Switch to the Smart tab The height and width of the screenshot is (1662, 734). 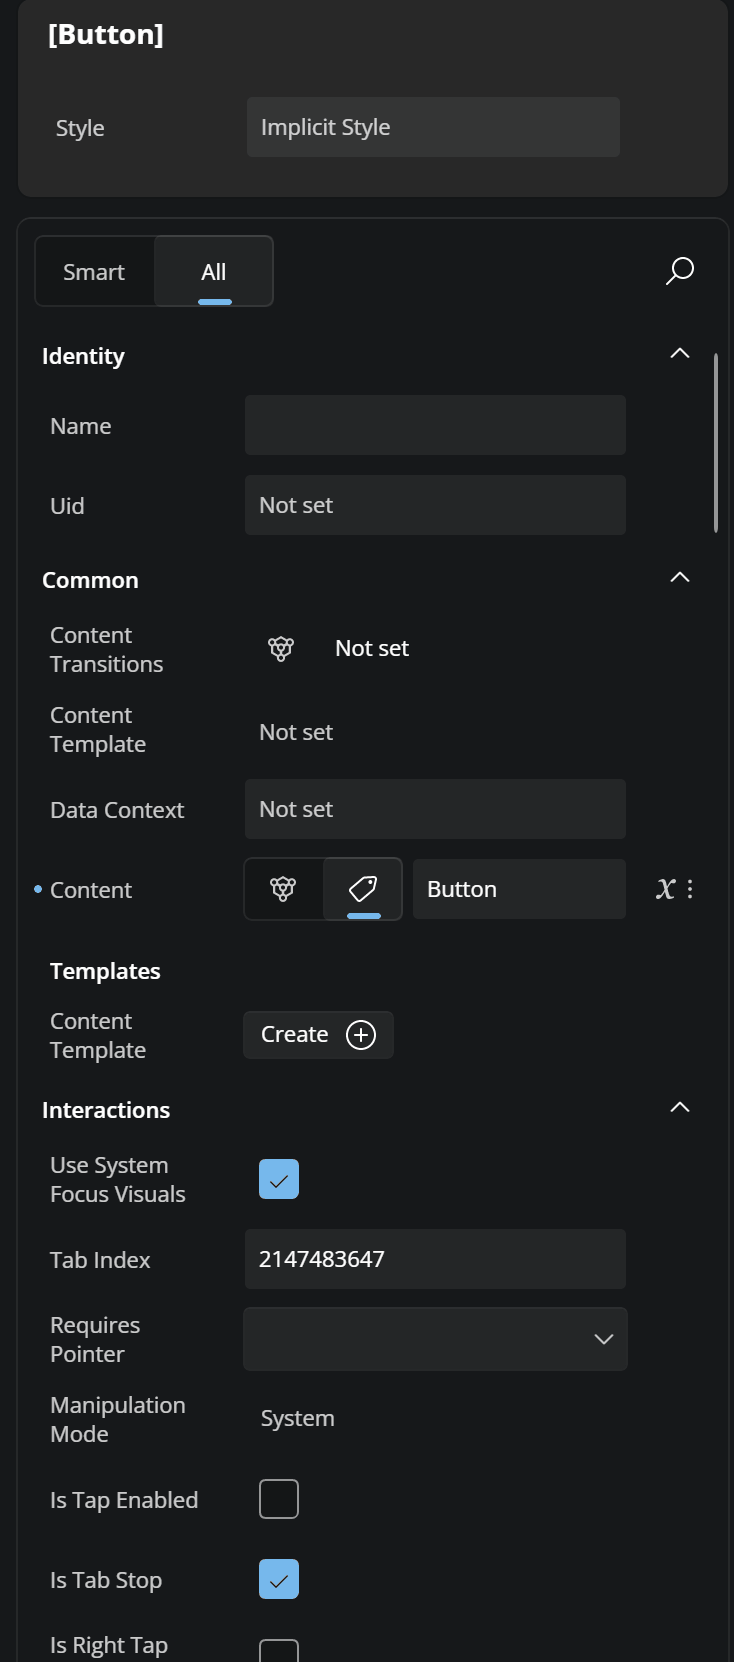93,271
